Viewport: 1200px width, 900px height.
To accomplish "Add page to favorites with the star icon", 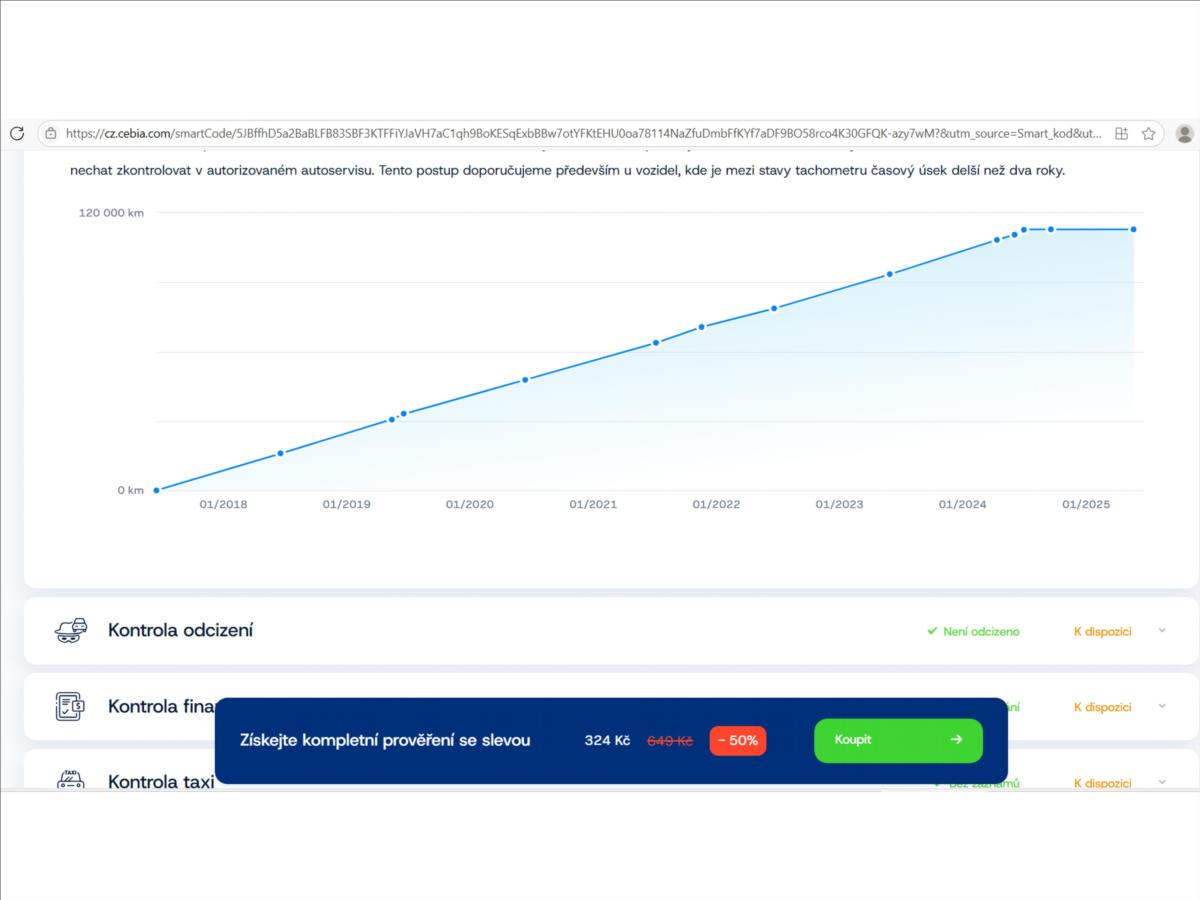I will (x=1148, y=133).
